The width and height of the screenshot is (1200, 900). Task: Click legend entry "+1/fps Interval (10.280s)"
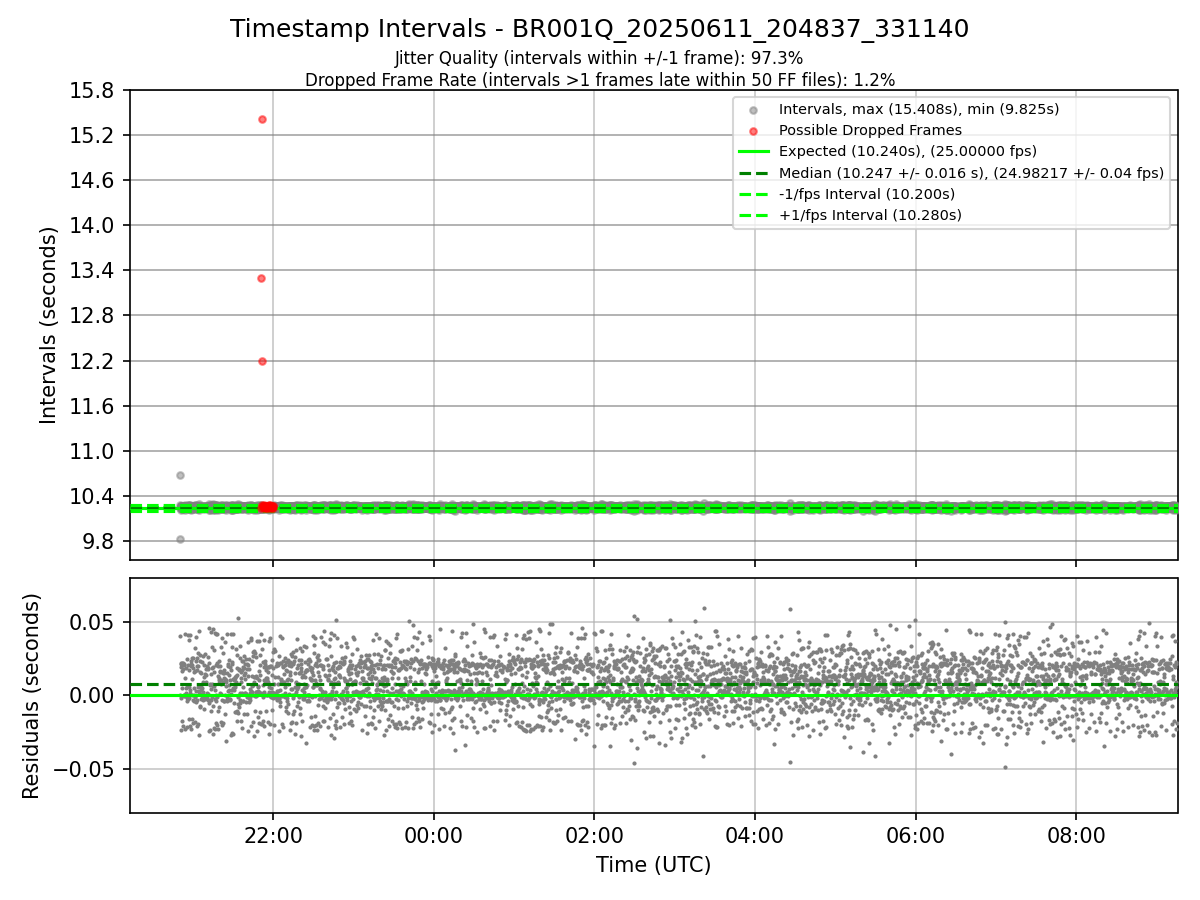pos(870,215)
